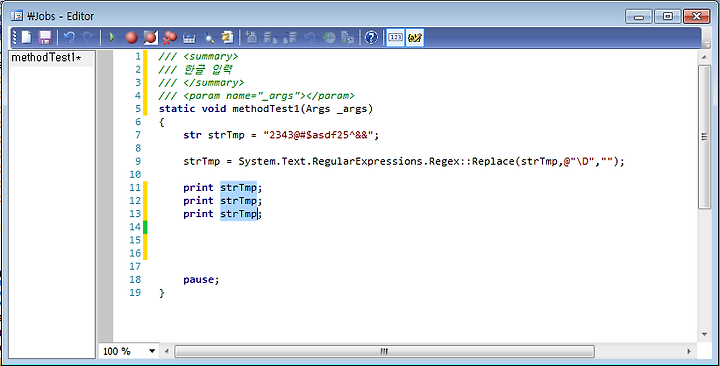Click the opening brace on line 6
Image resolution: width=720 pixels, height=366 pixels.
point(162,122)
